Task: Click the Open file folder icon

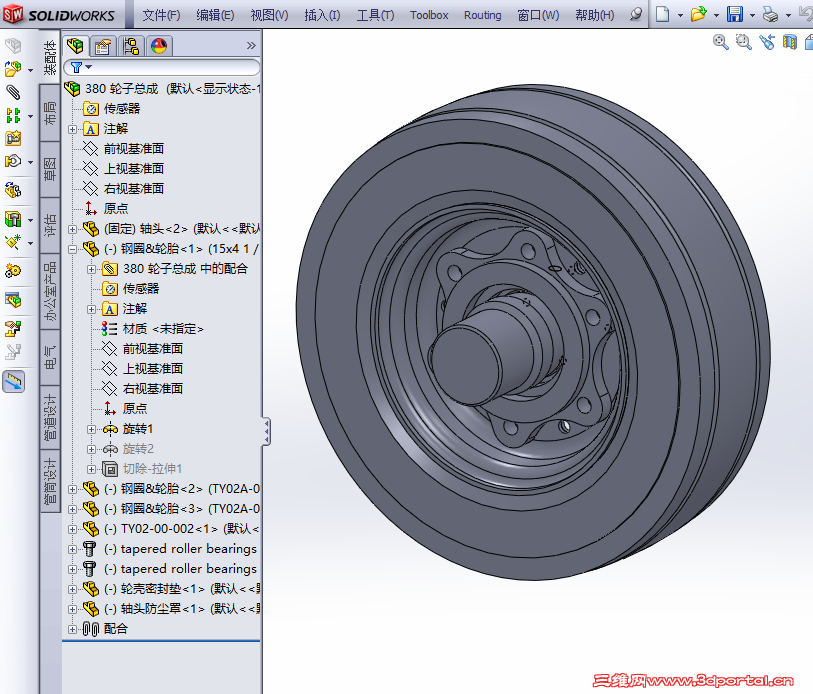Action: pos(698,14)
